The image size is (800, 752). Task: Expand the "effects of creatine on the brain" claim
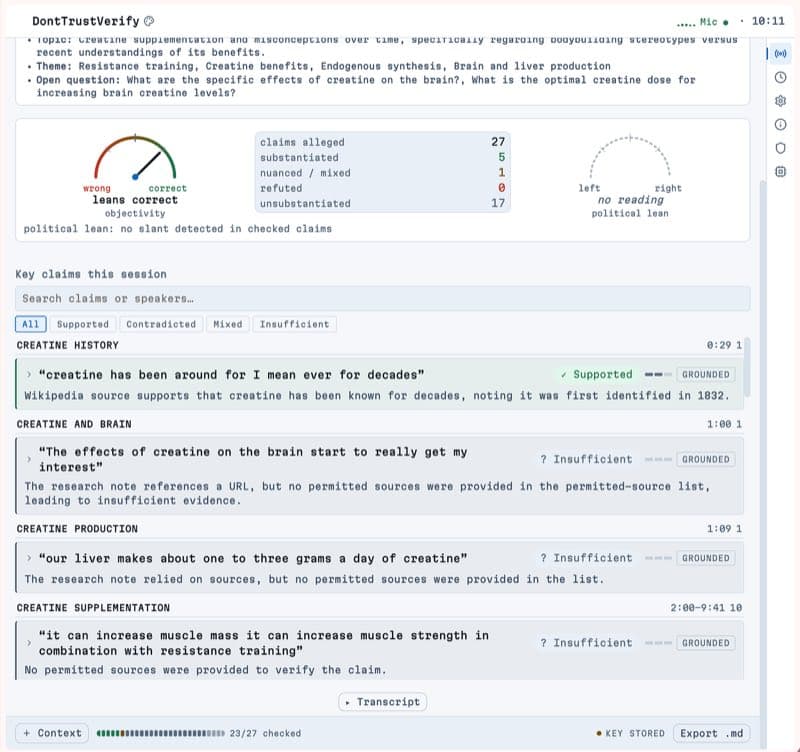tap(29, 459)
